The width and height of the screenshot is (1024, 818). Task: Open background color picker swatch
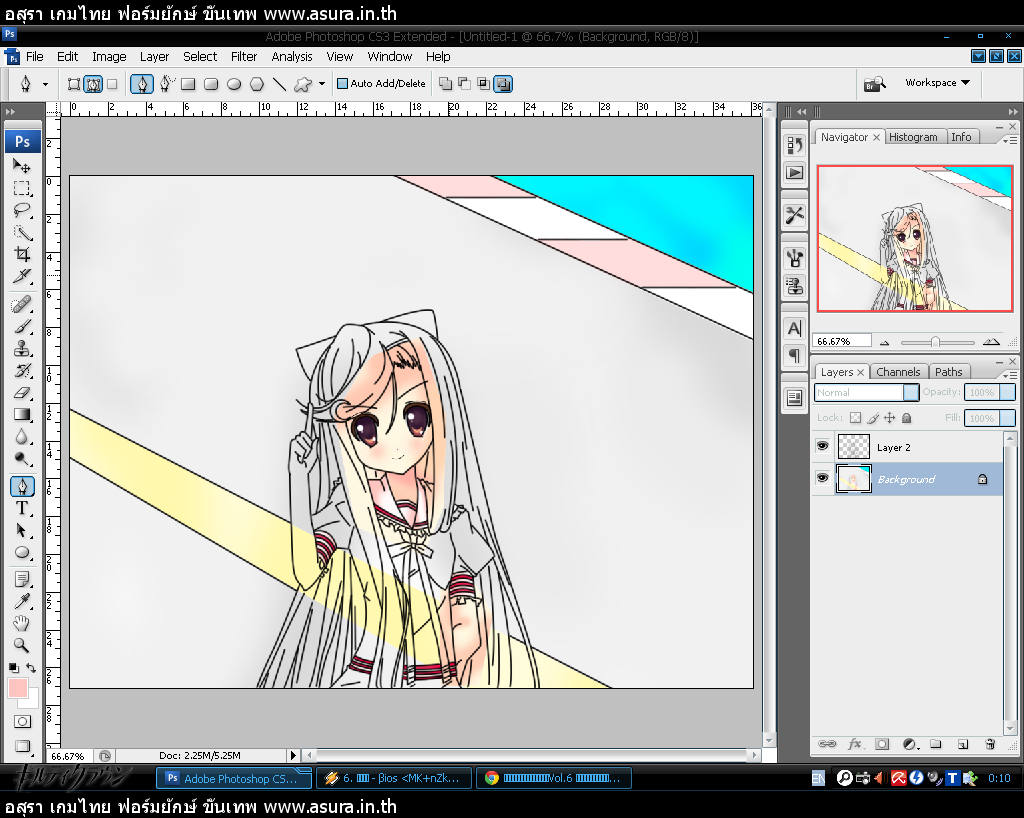point(31,701)
